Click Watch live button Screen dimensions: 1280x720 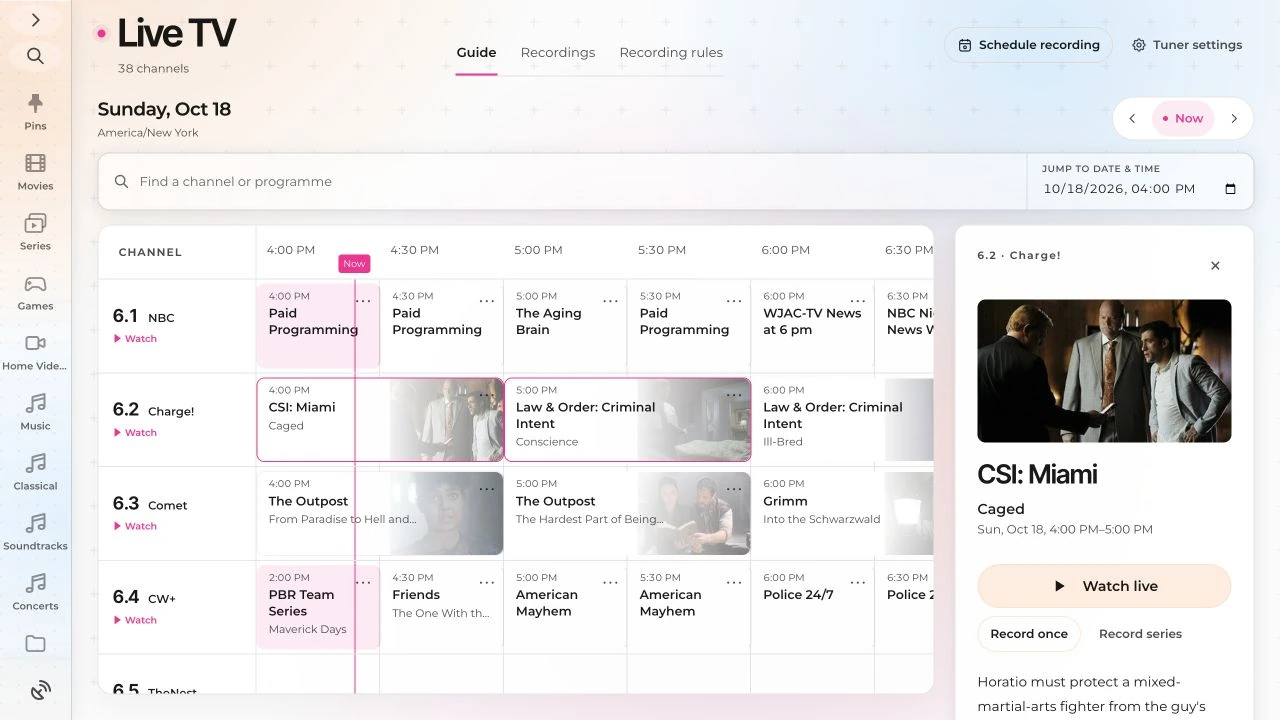pos(1104,586)
